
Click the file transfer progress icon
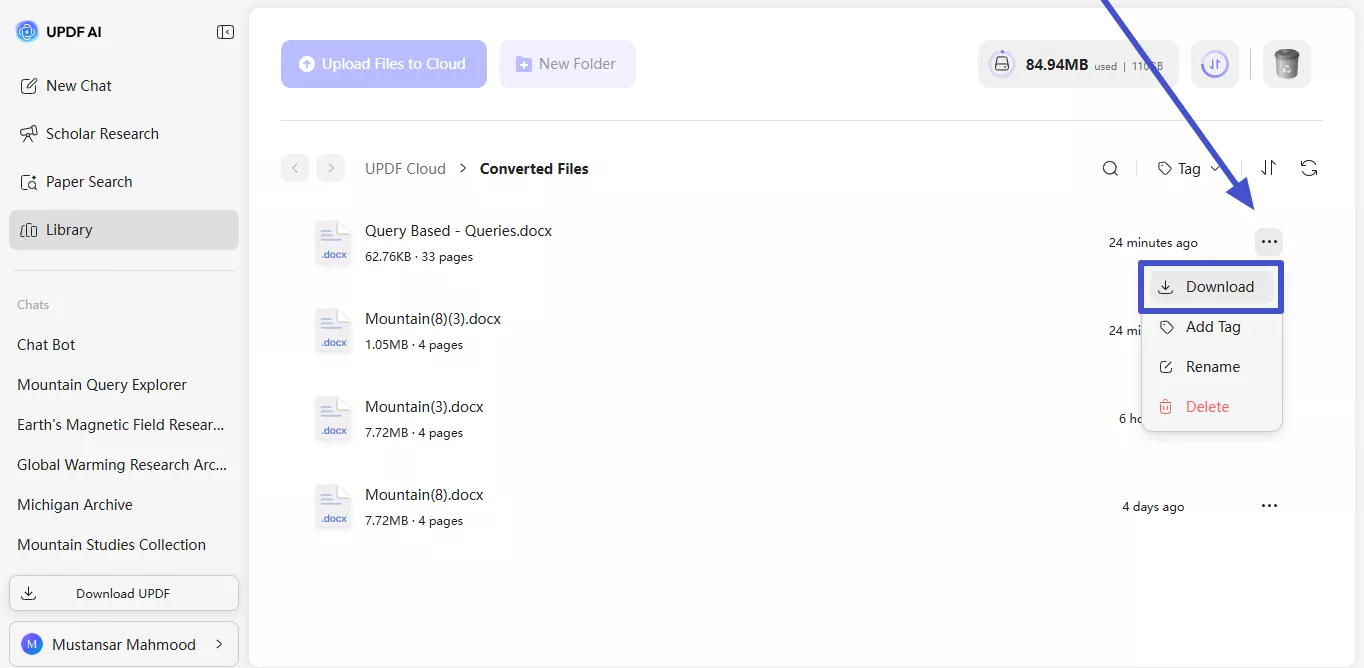[1214, 63]
